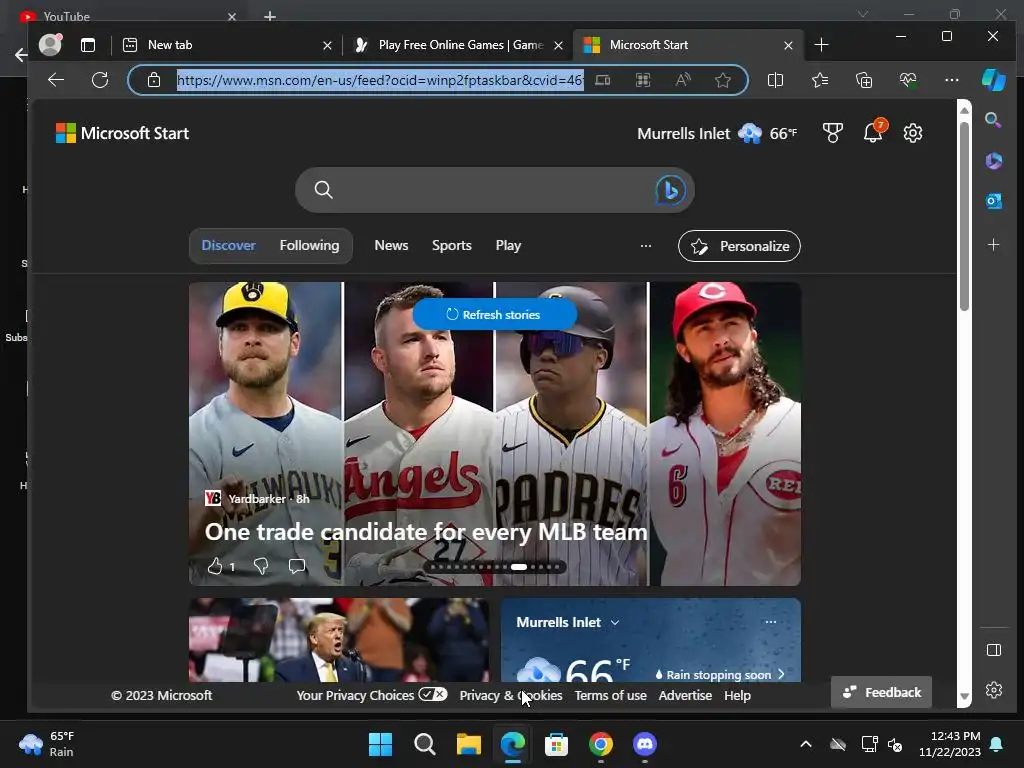1024x768 pixels.
Task: Expand more feed categories ellipsis
Action: click(646, 246)
